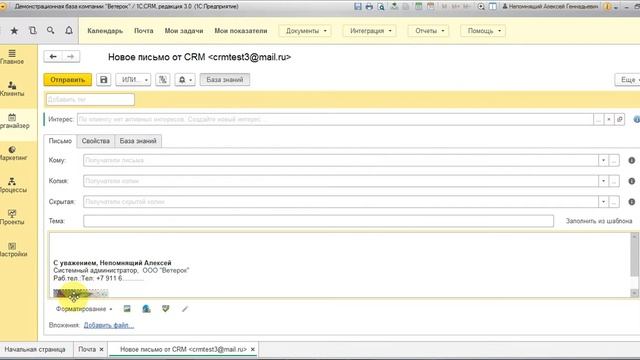Switch to the Свойства tab
The image size is (640, 360).
coord(96,141)
